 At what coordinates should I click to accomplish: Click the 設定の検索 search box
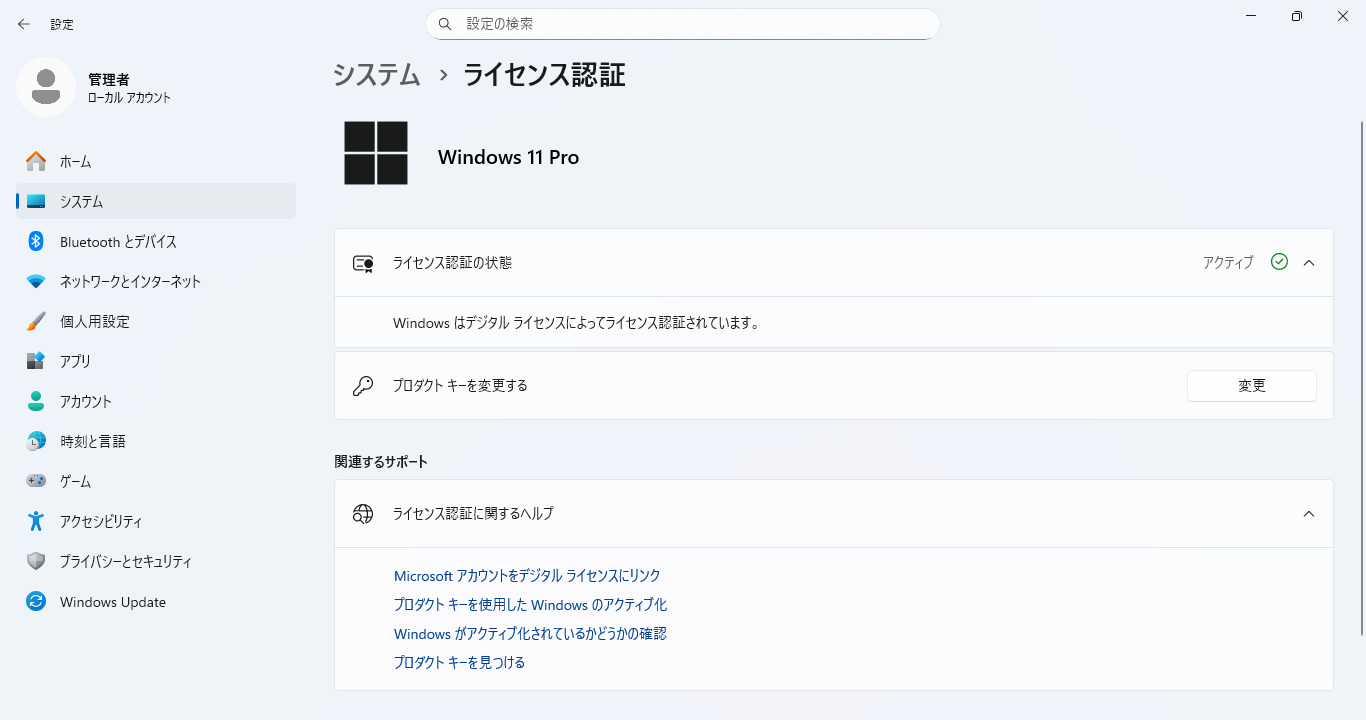pos(683,24)
